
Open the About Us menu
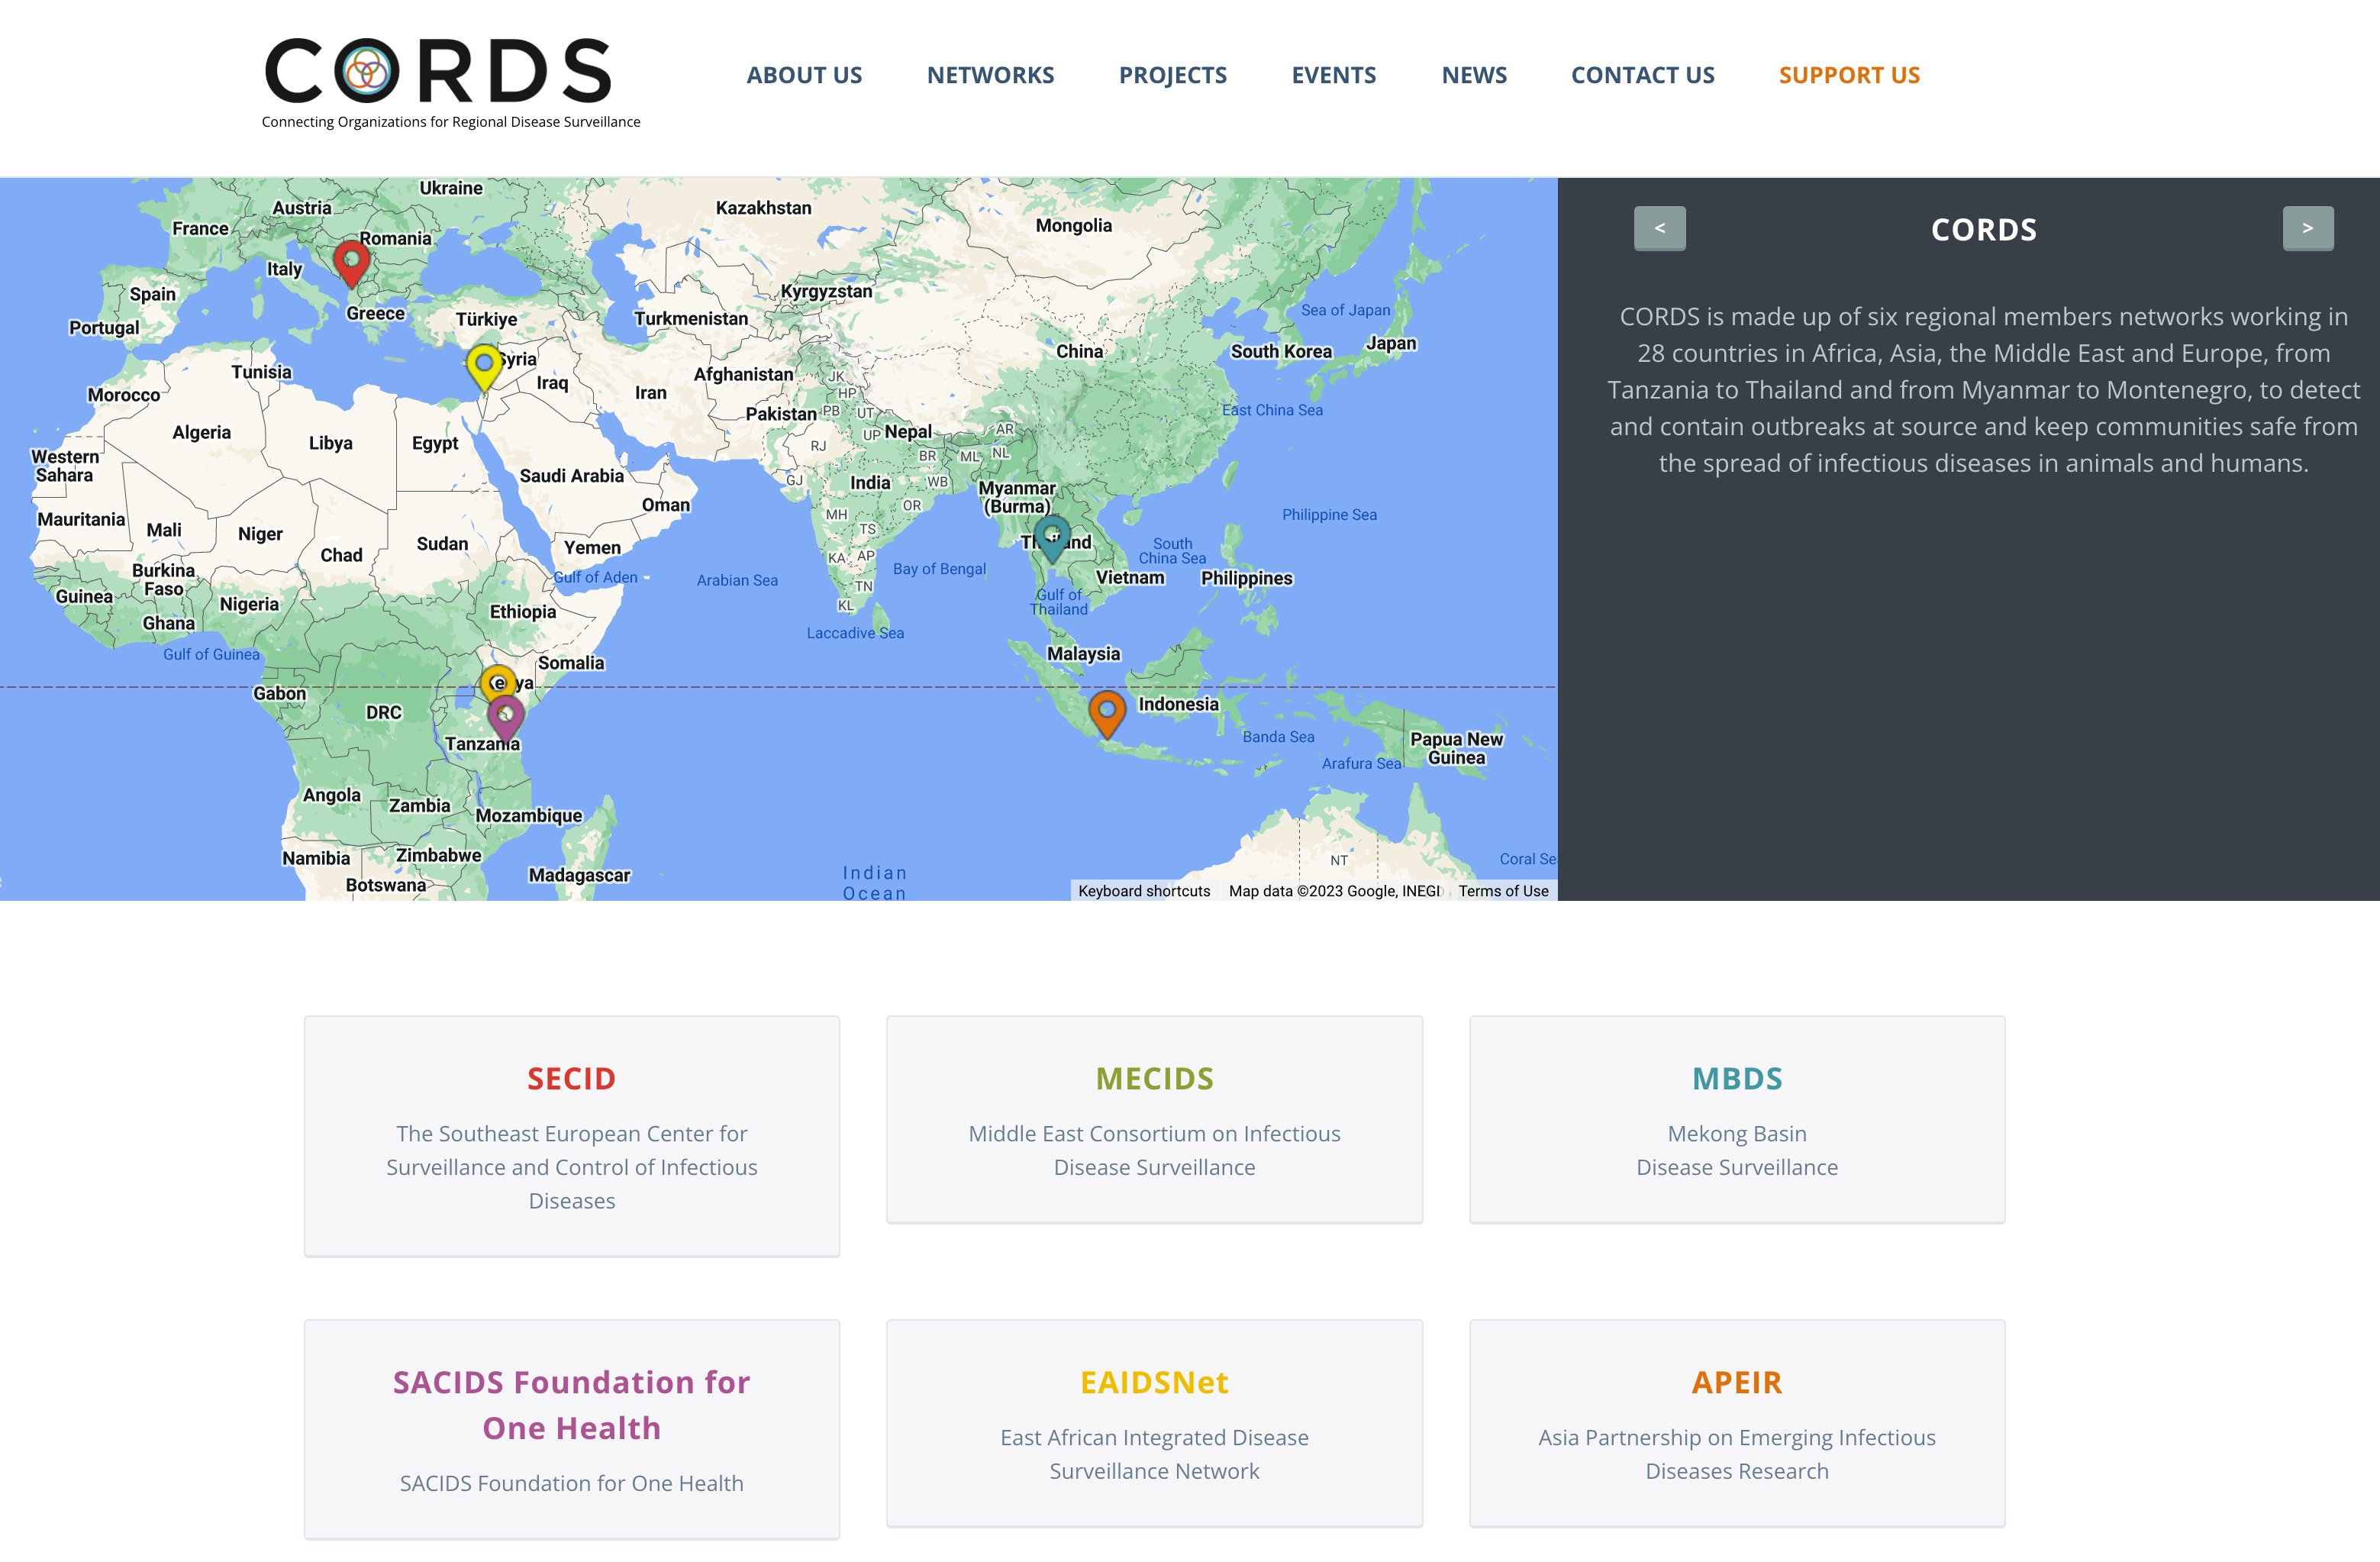804,75
